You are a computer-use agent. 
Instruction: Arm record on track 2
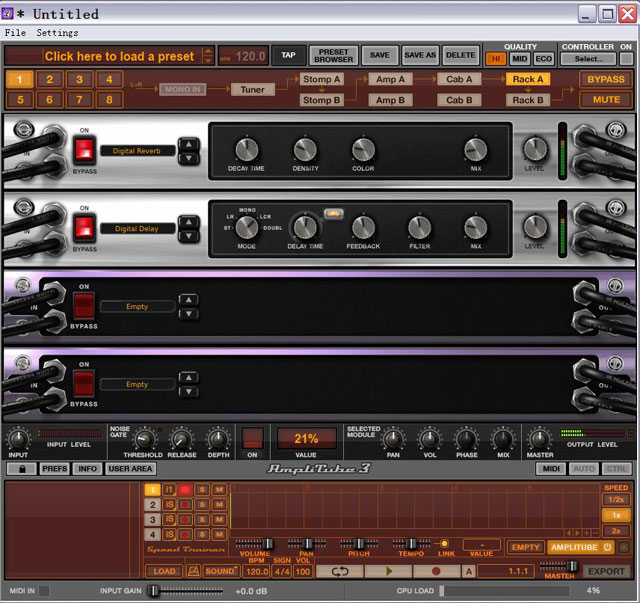click(185, 505)
